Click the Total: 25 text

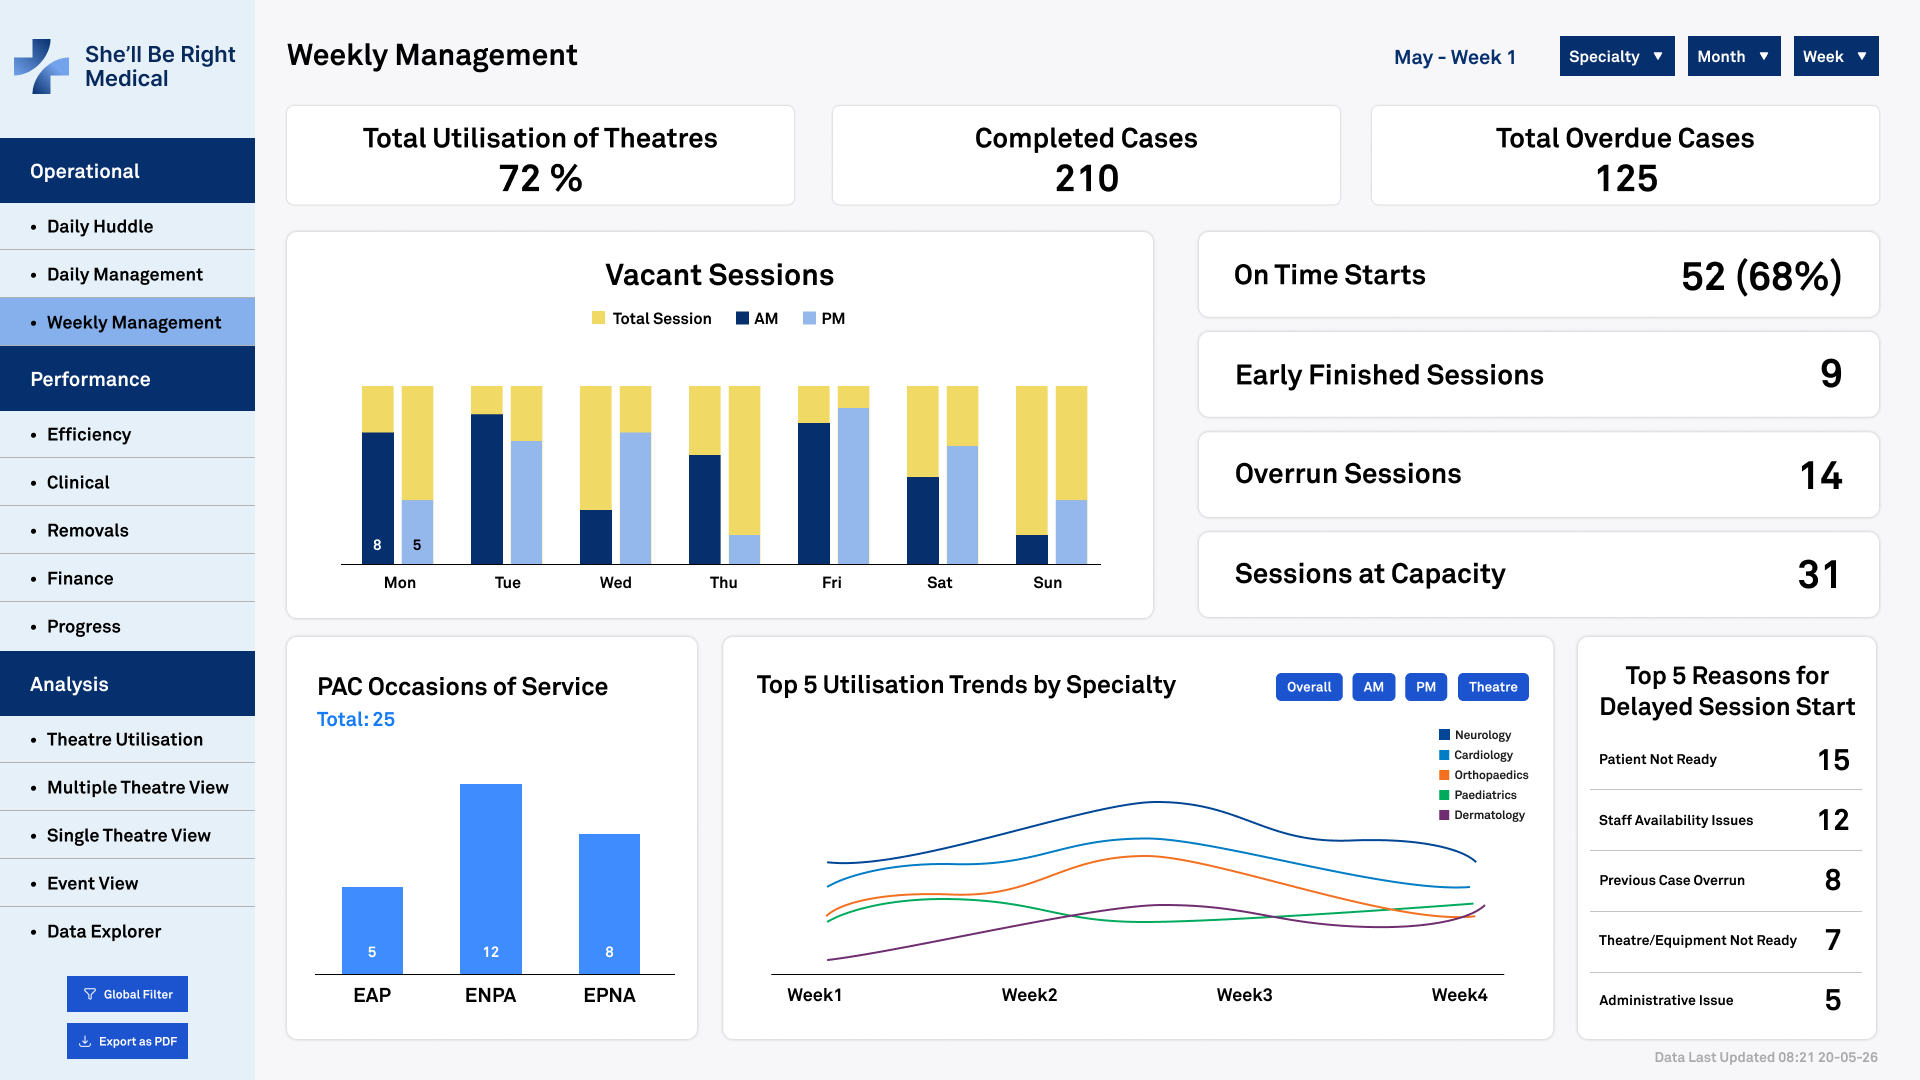356,719
